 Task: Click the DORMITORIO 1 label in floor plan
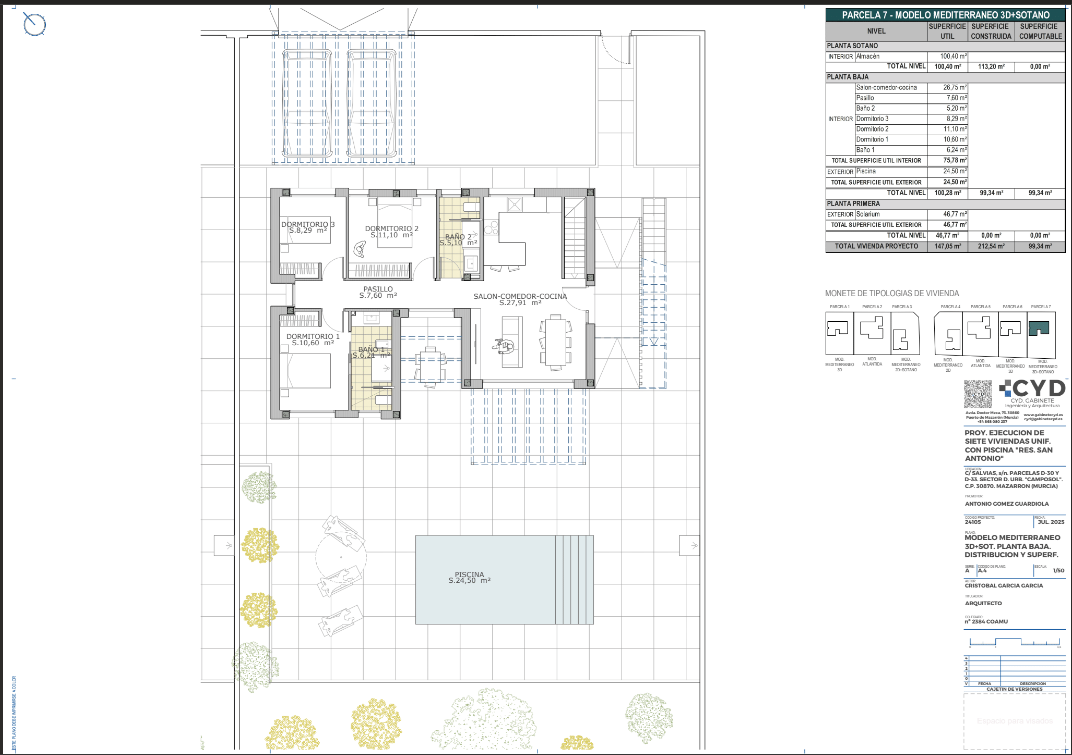[312, 336]
